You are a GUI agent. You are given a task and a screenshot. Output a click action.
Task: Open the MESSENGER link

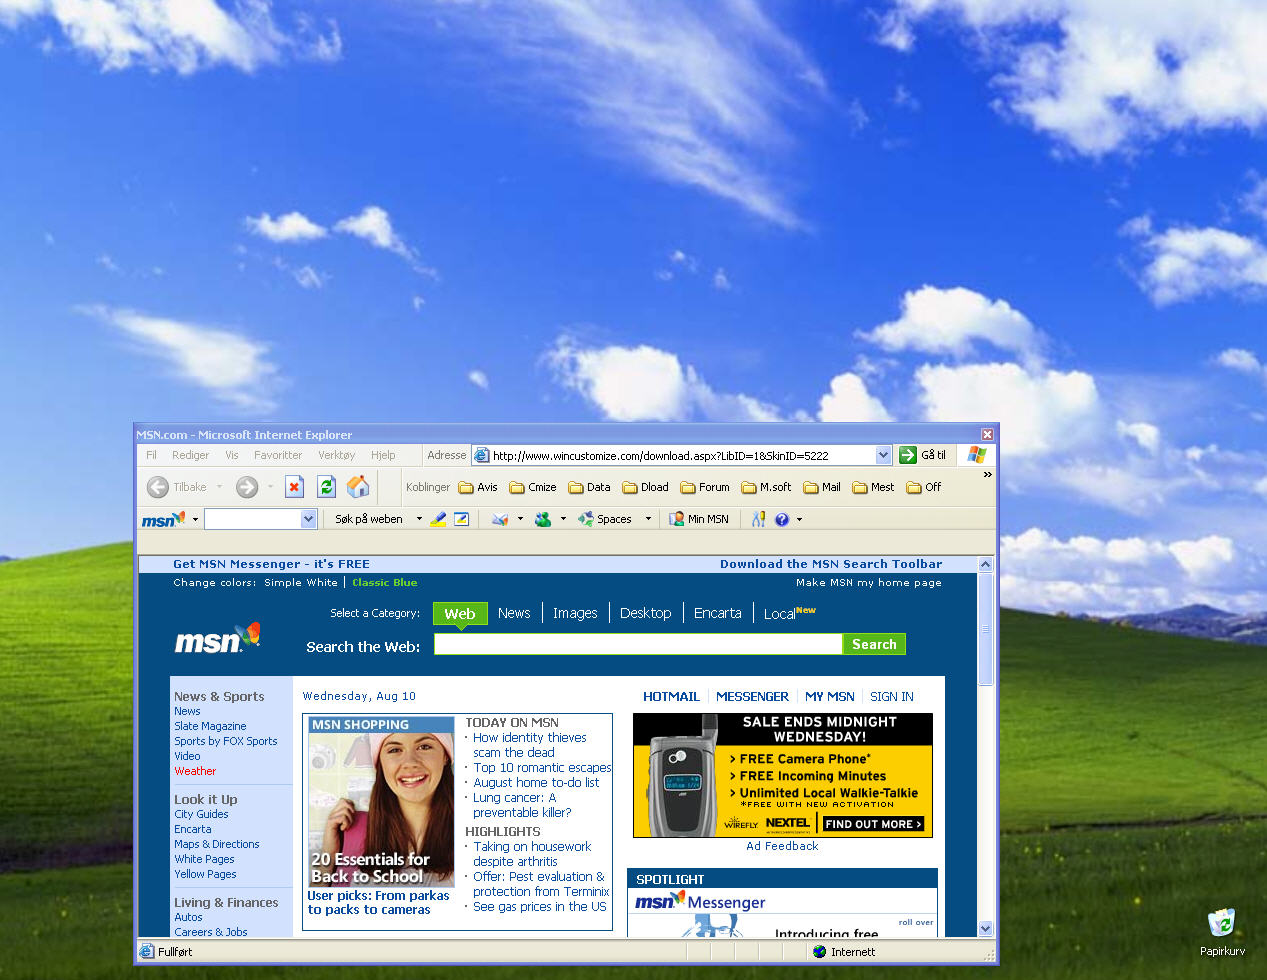752,697
